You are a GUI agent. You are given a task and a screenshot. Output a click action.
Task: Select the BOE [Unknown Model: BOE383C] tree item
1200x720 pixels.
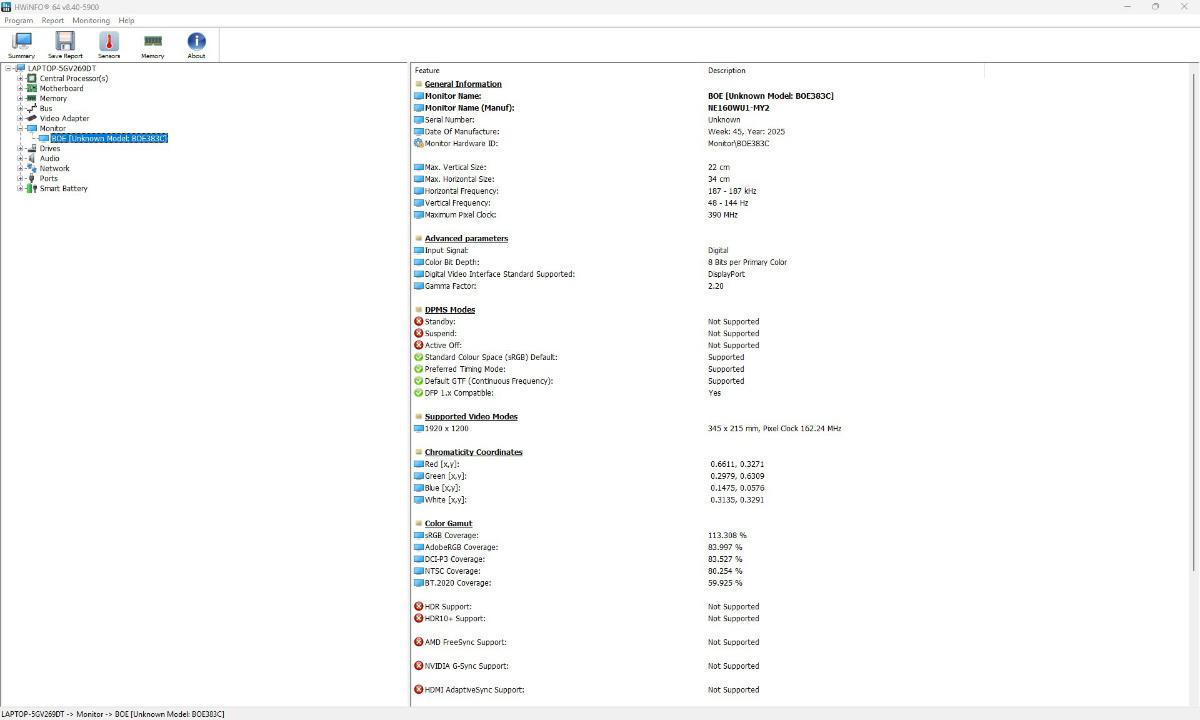click(x=109, y=138)
